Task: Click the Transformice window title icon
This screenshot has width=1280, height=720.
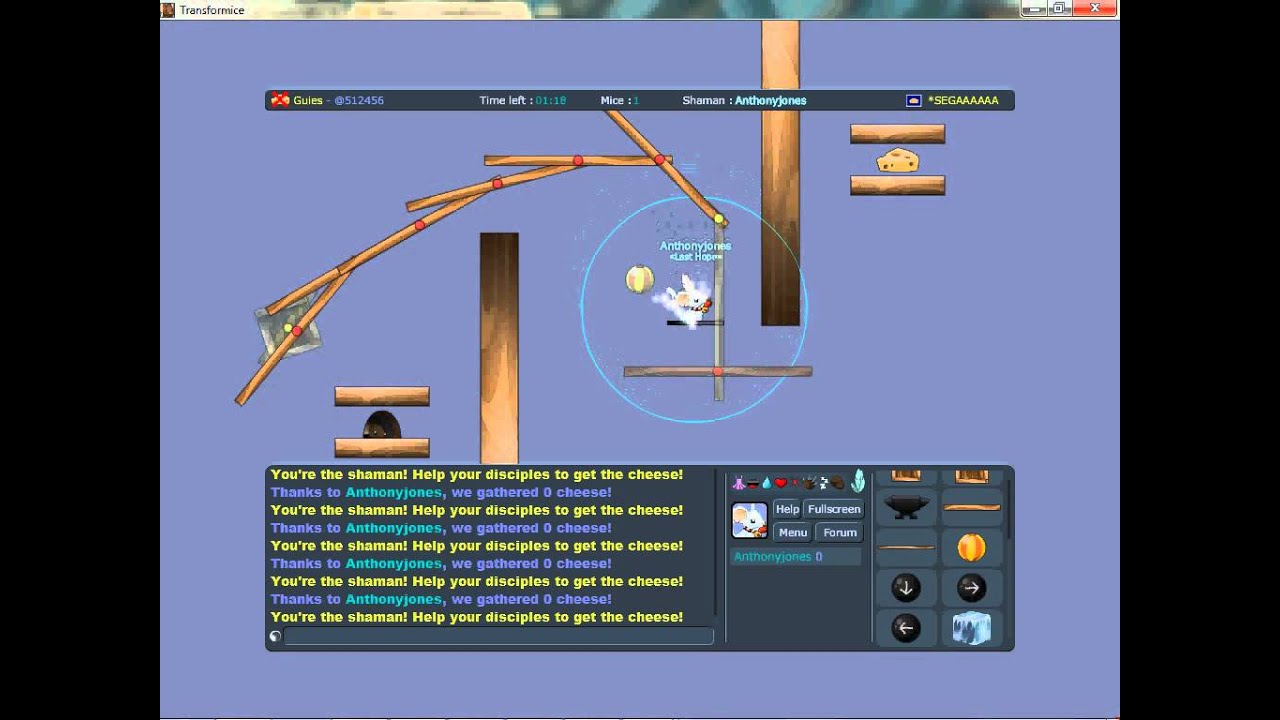Action: click(x=168, y=10)
